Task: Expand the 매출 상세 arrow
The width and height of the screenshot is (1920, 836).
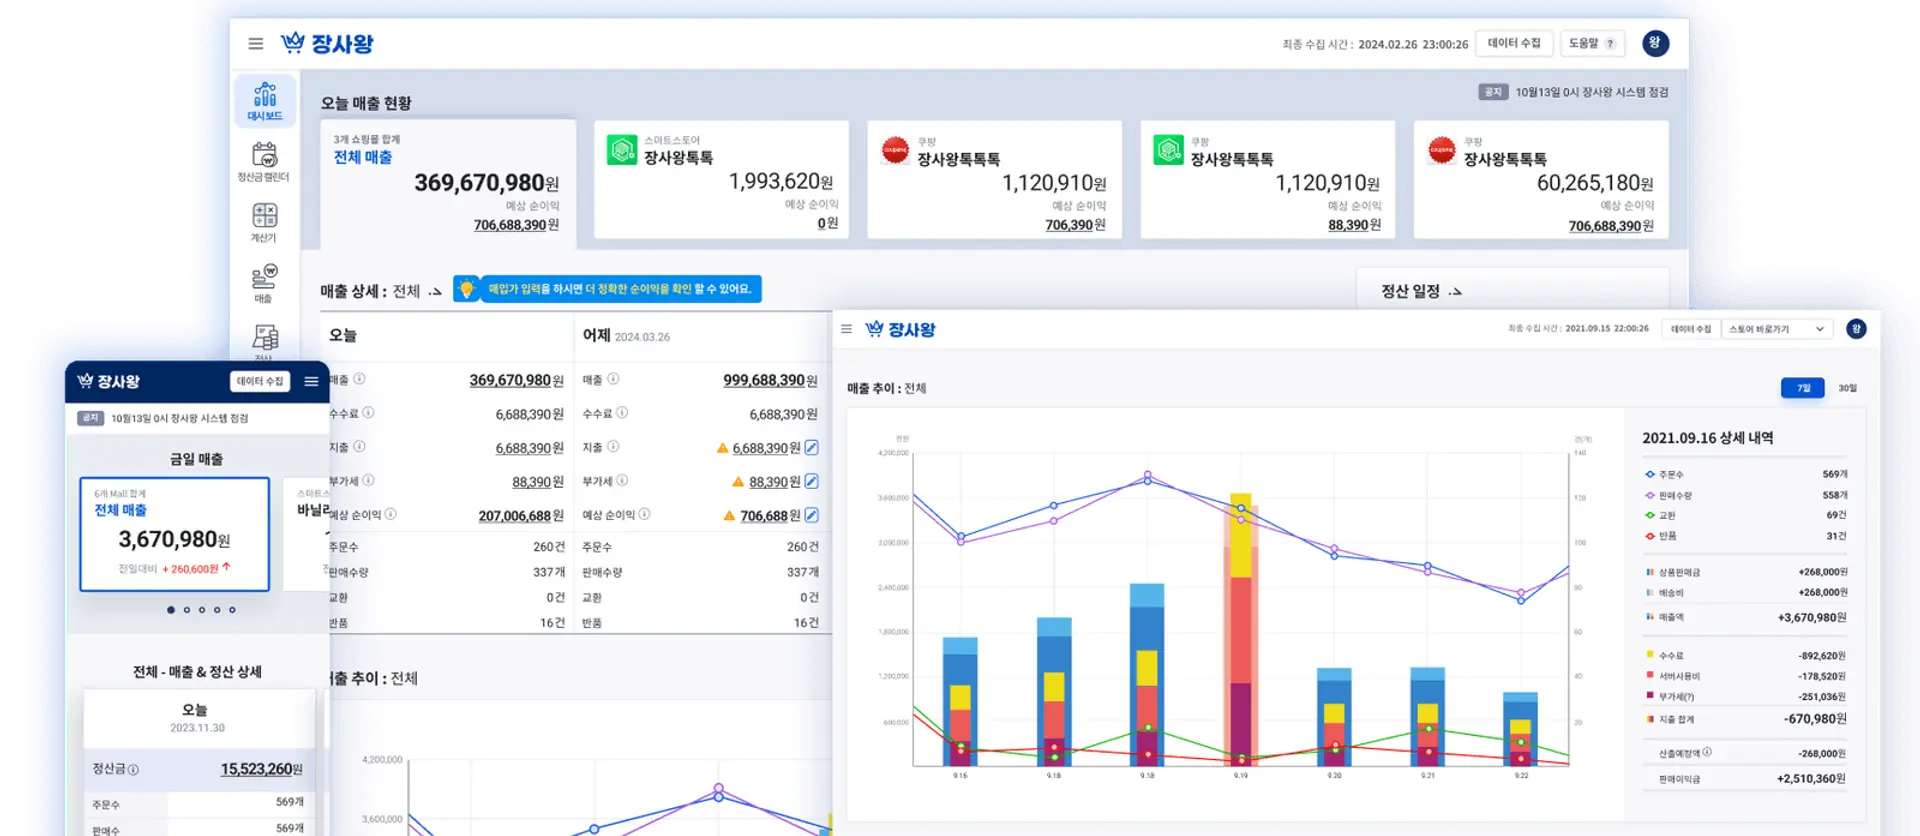Action: coord(435,292)
